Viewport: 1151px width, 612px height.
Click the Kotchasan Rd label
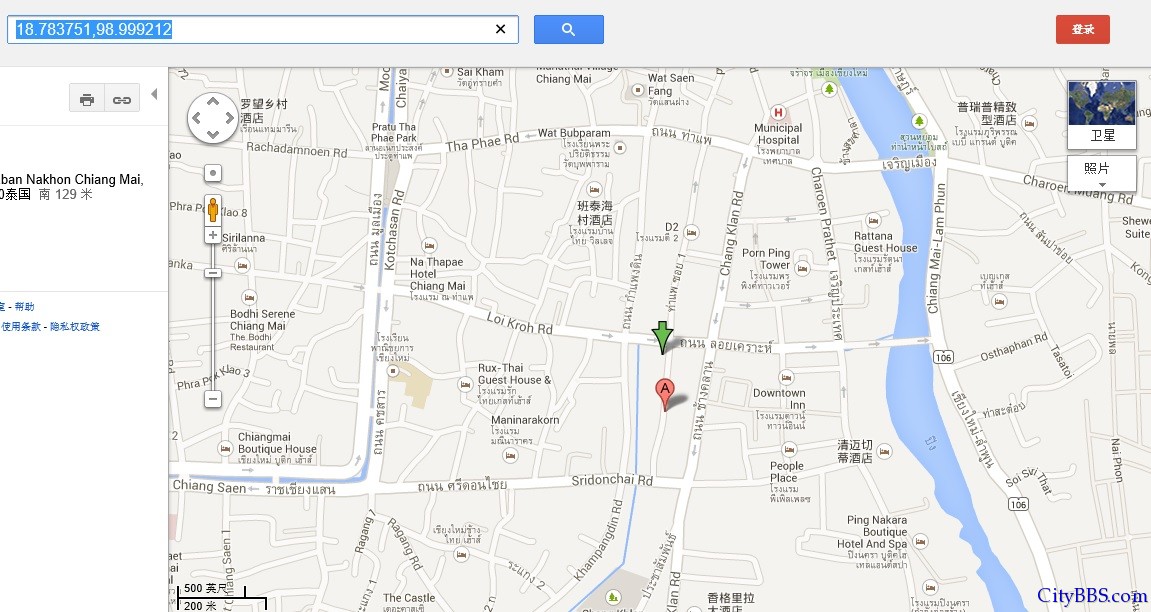(395, 230)
